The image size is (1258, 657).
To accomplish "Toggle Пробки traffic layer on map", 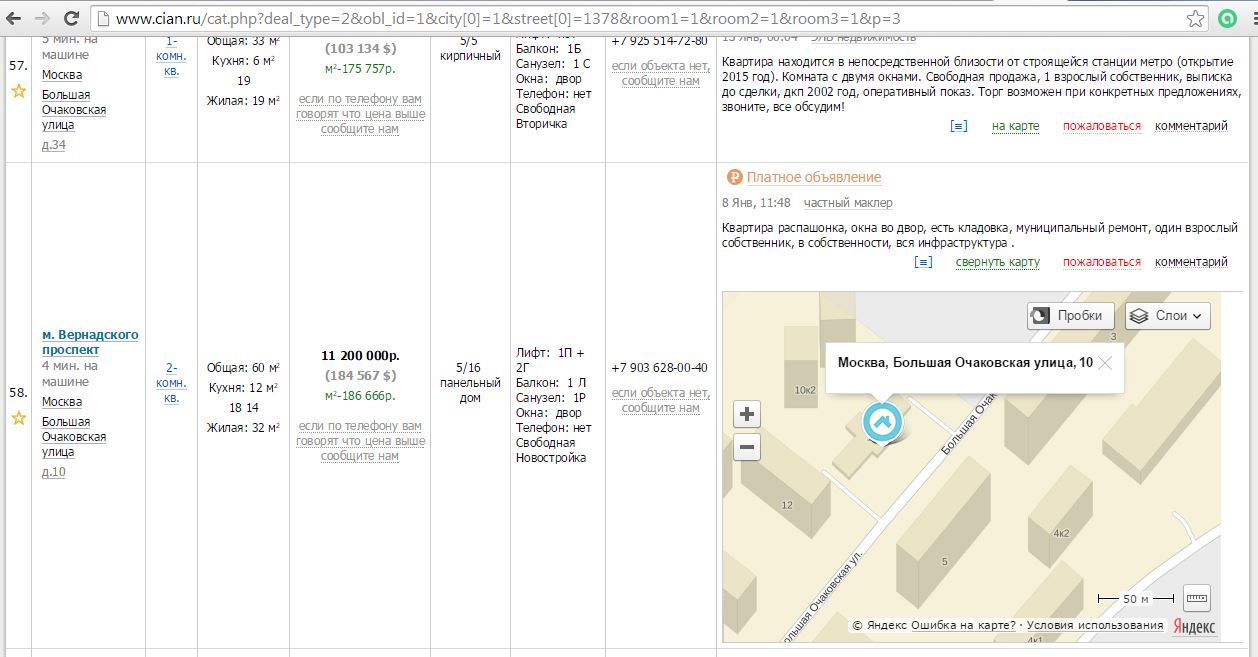I will tap(1071, 316).
